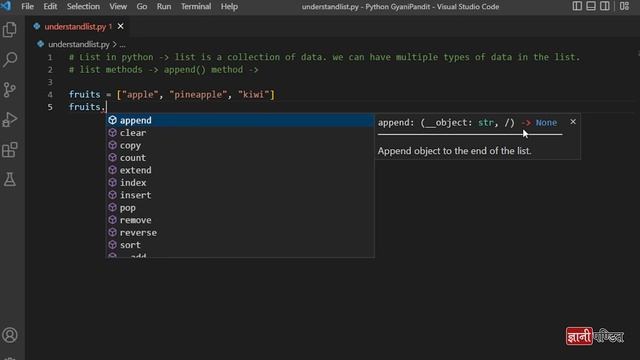Open the Extensions view

click(x=10, y=149)
